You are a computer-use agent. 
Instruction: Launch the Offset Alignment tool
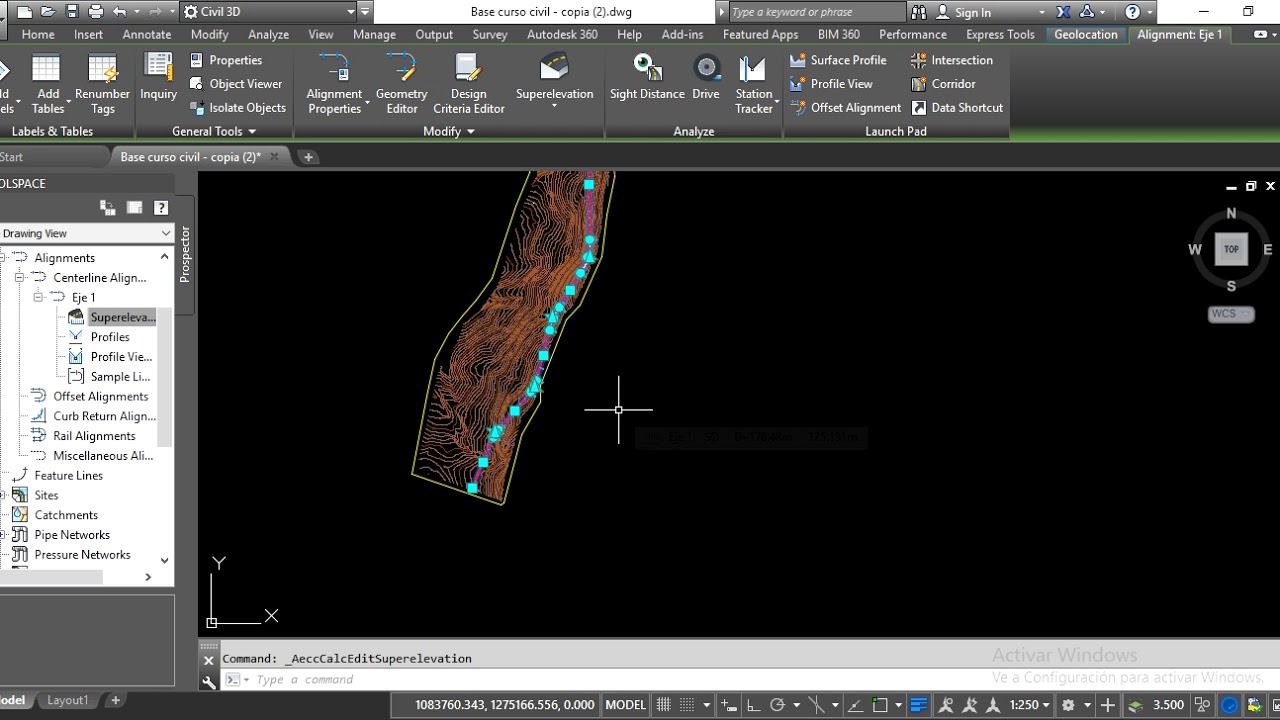[846, 108]
